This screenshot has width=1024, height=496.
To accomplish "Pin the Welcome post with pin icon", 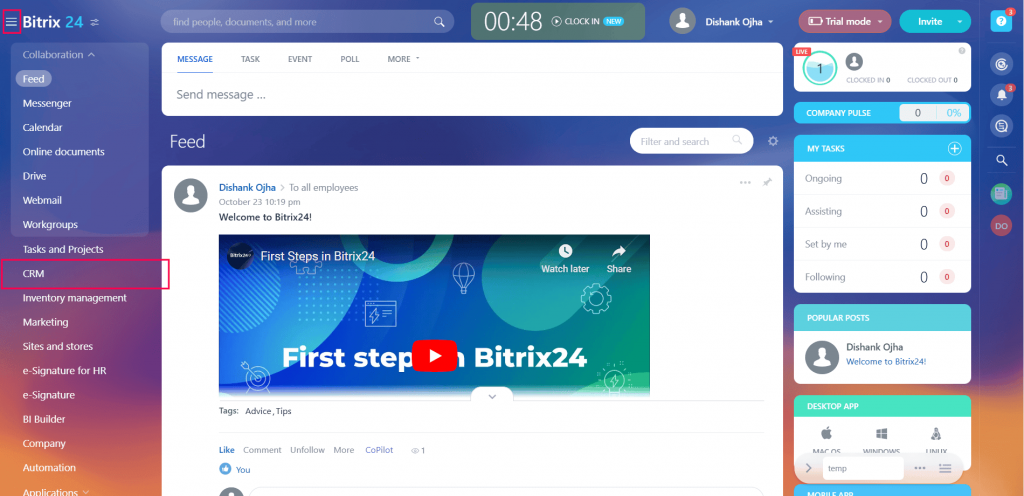I will pyautogui.click(x=767, y=183).
